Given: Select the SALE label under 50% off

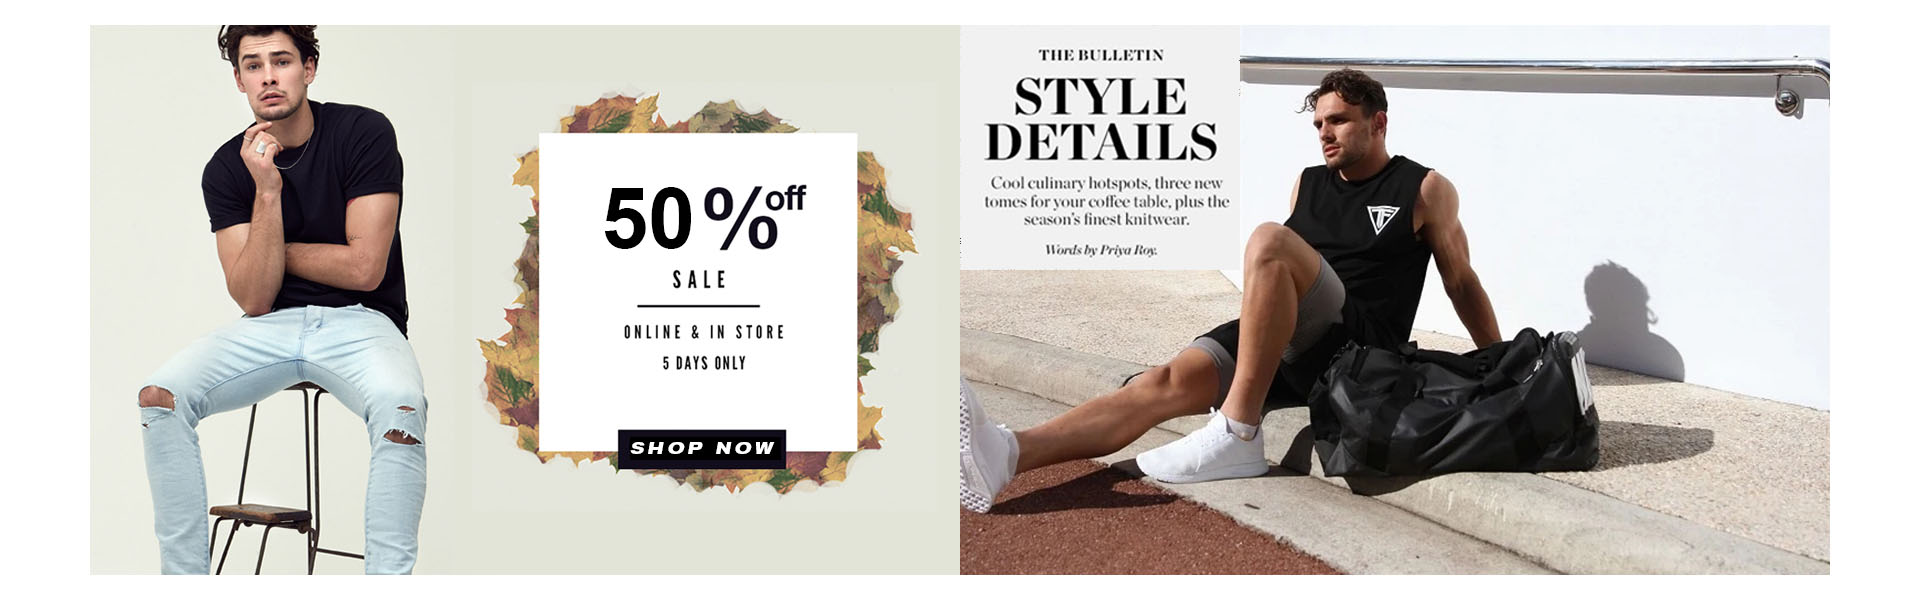Looking at the screenshot, I should (x=699, y=280).
